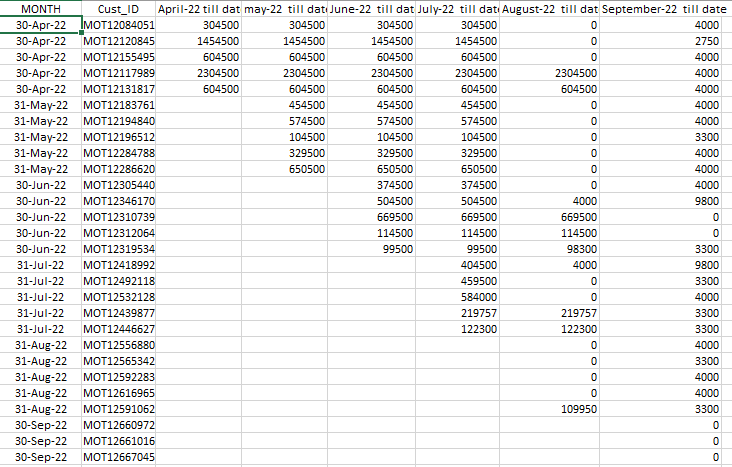The image size is (732, 467).
Task: Click customer ID MOT12196512
Action: pos(119,137)
